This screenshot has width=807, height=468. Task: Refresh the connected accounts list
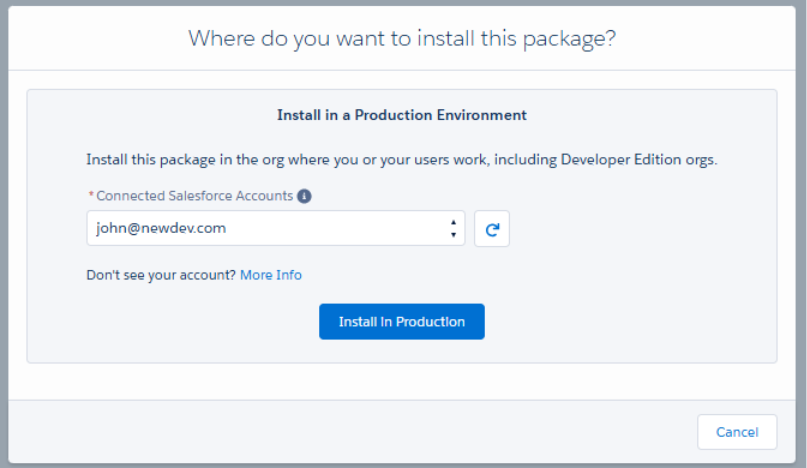(x=492, y=229)
